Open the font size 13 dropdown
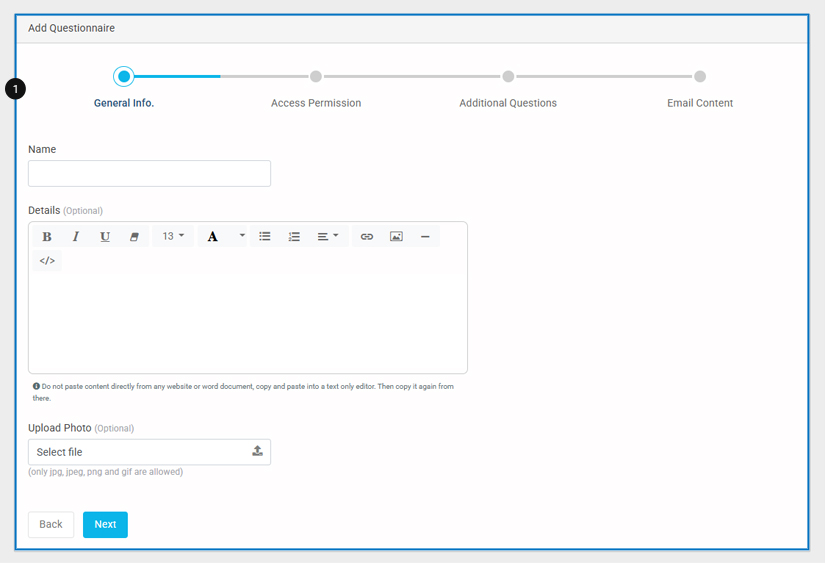The image size is (825, 566). click(x=173, y=237)
